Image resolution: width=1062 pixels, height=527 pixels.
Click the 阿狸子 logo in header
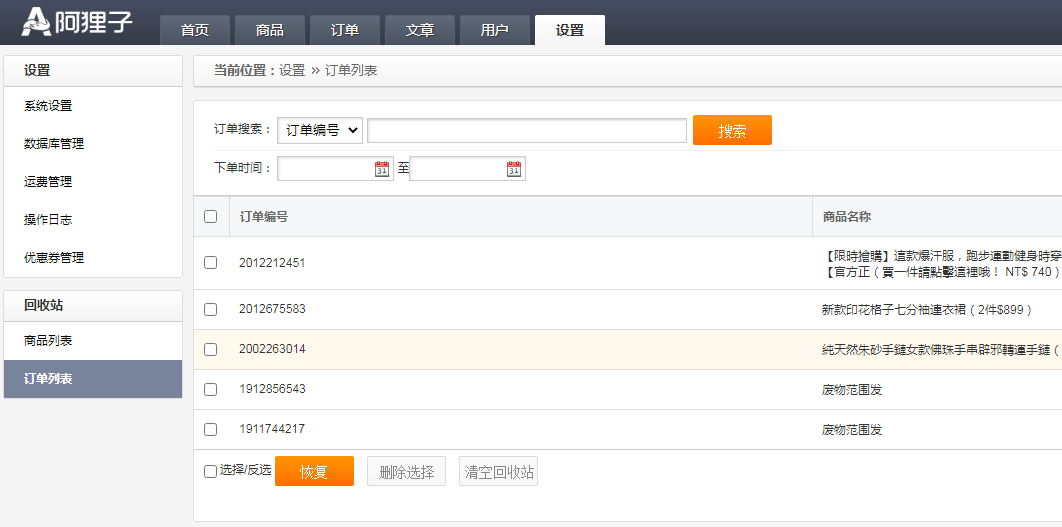point(77,22)
